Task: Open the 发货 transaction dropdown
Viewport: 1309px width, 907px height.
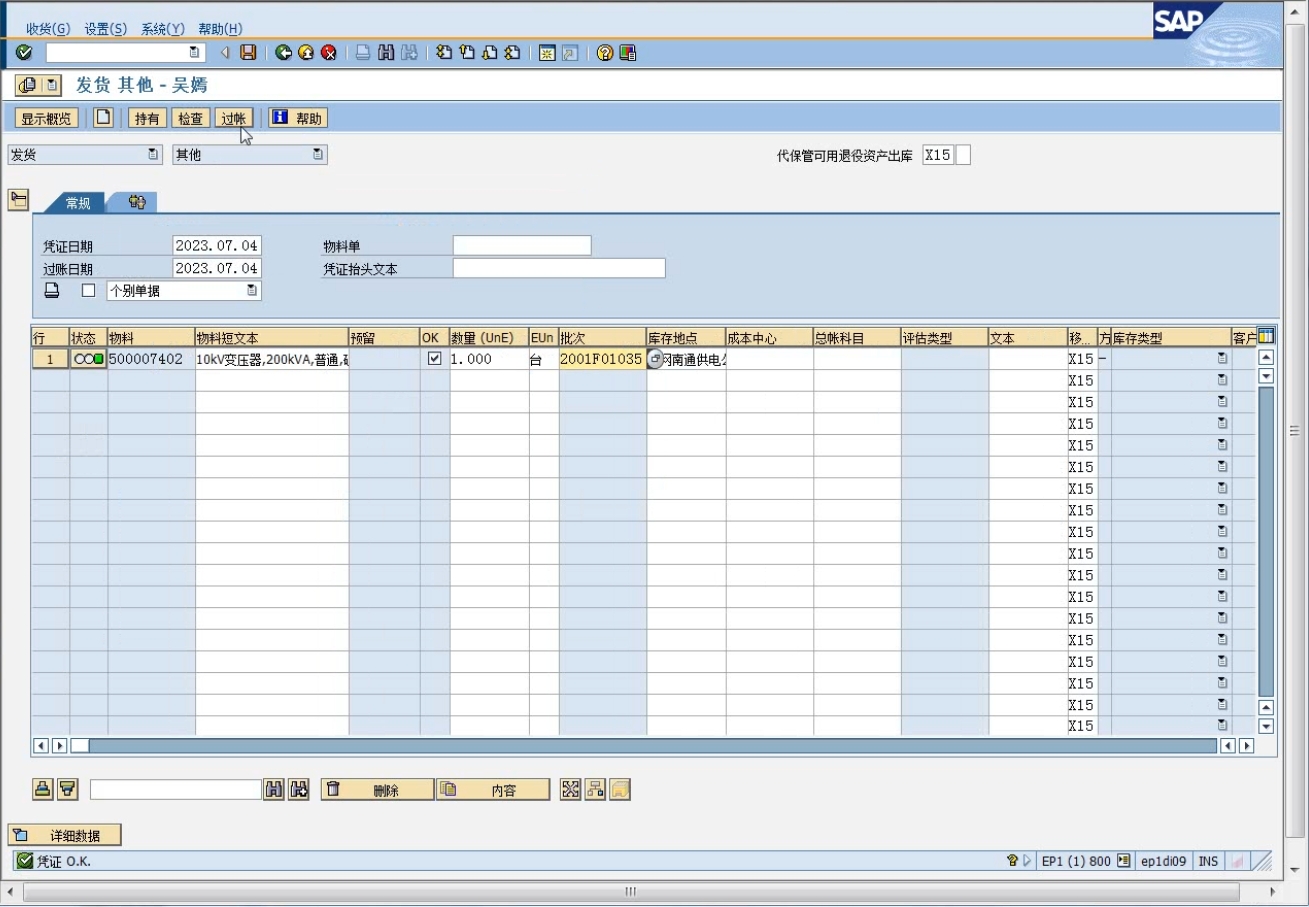Action: pyautogui.click(x=84, y=155)
